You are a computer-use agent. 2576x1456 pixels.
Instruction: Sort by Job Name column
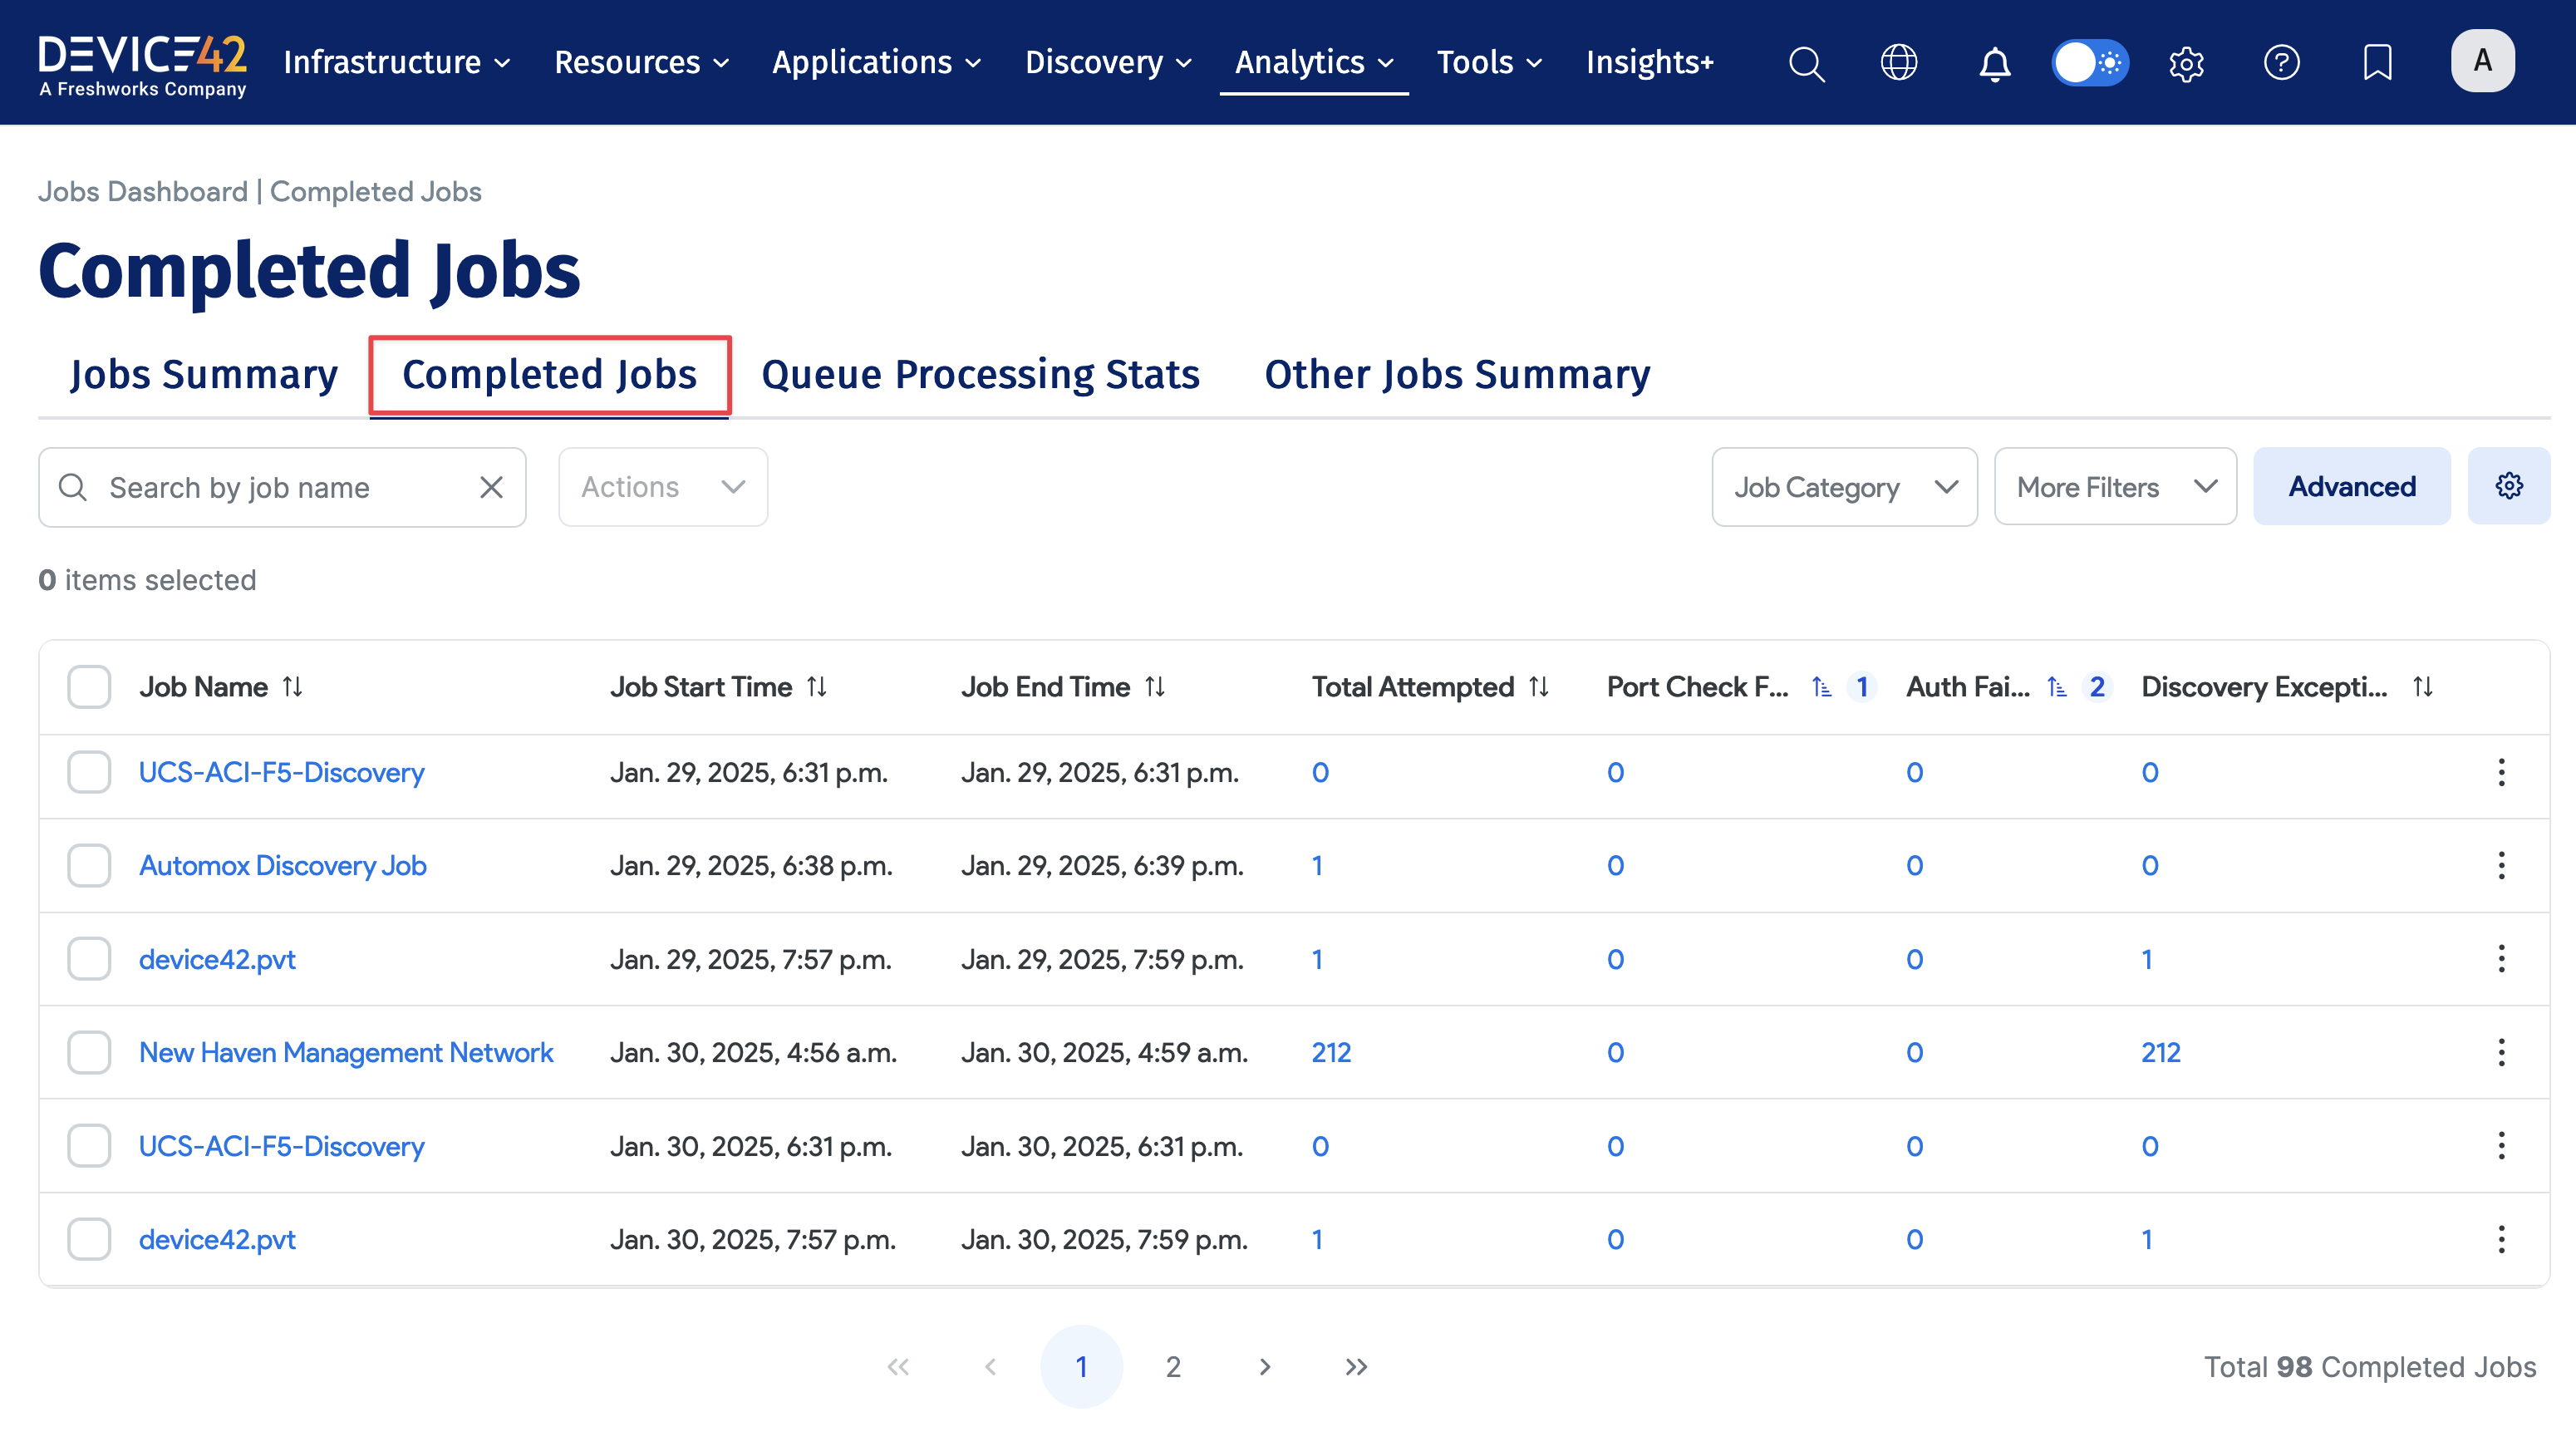pyautogui.click(x=292, y=687)
